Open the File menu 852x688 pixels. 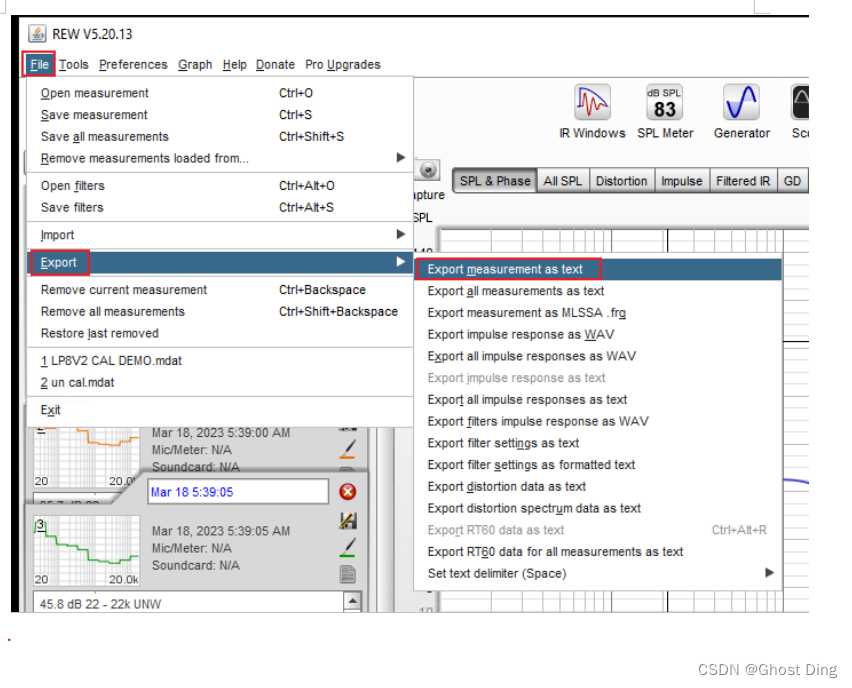click(39, 64)
